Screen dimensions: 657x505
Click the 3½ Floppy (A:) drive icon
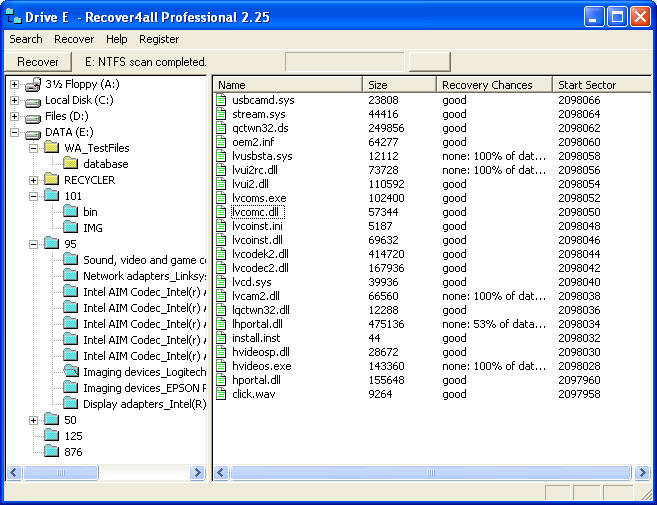click(x=33, y=85)
